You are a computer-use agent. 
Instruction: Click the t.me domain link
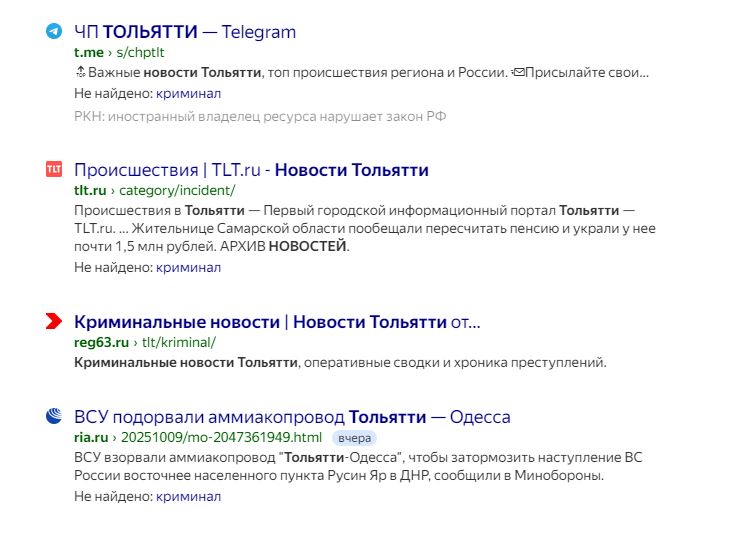(x=88, y=51)
